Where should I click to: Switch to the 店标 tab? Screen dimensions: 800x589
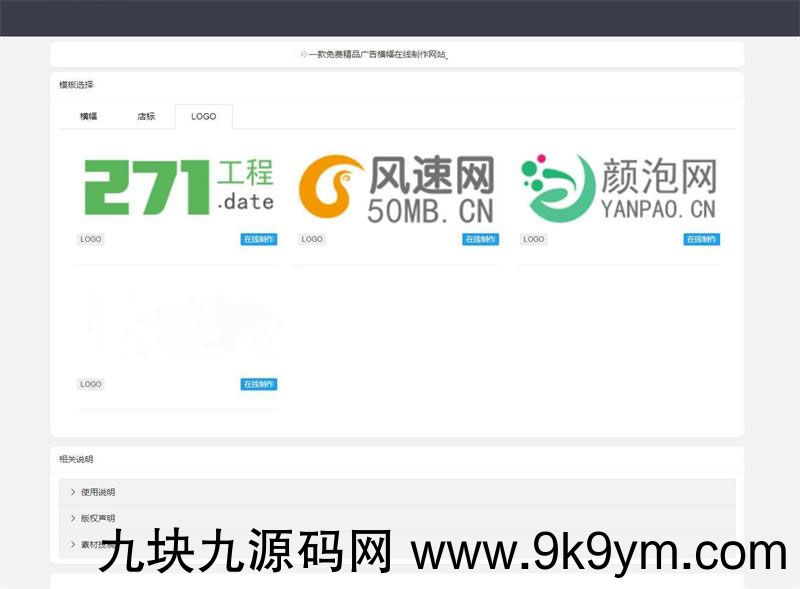[146, 117]
